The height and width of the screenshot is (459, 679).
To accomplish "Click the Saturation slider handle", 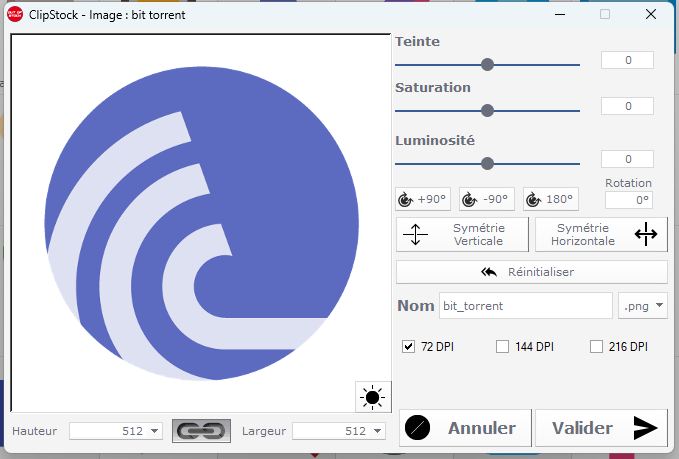I will tap(488, 110).
